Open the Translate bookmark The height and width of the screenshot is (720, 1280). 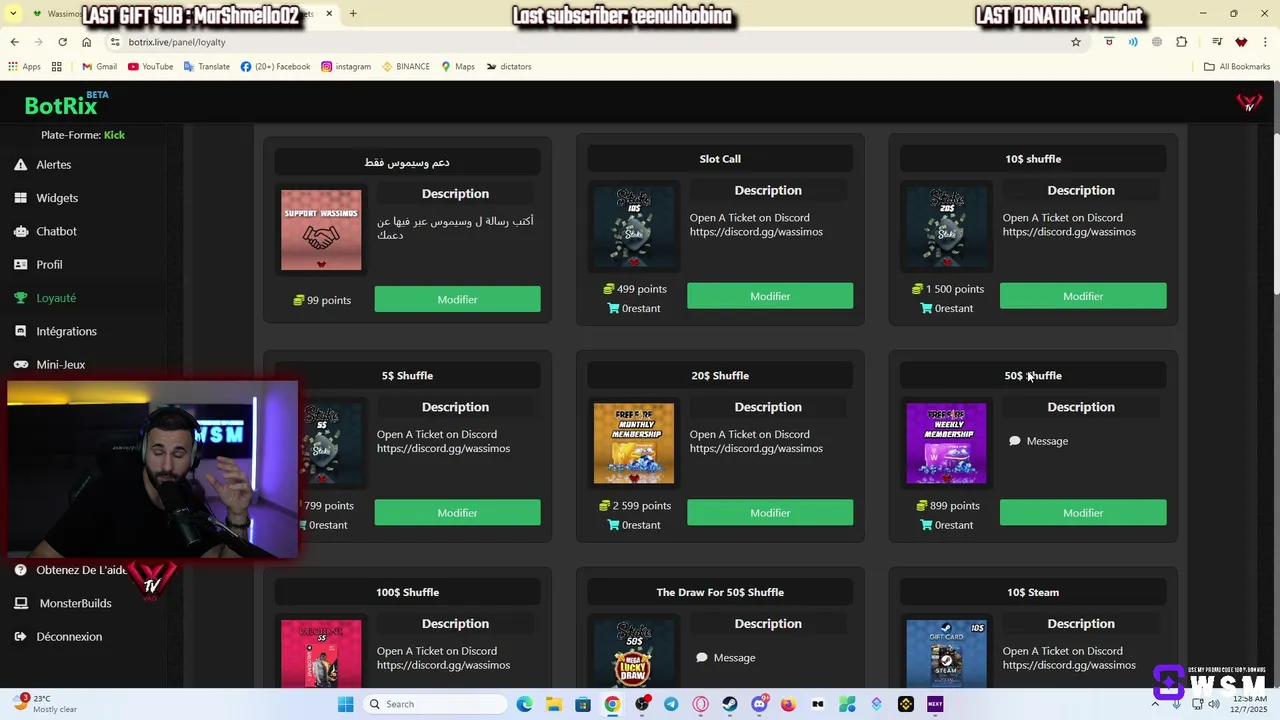206,67
